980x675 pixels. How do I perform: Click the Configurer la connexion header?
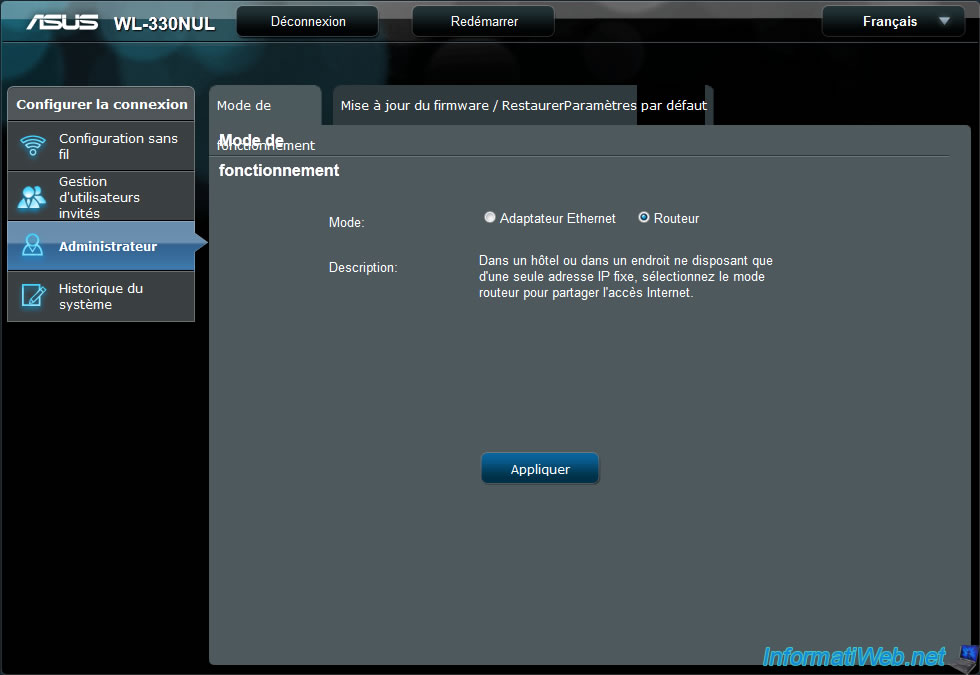coord(101,104)
